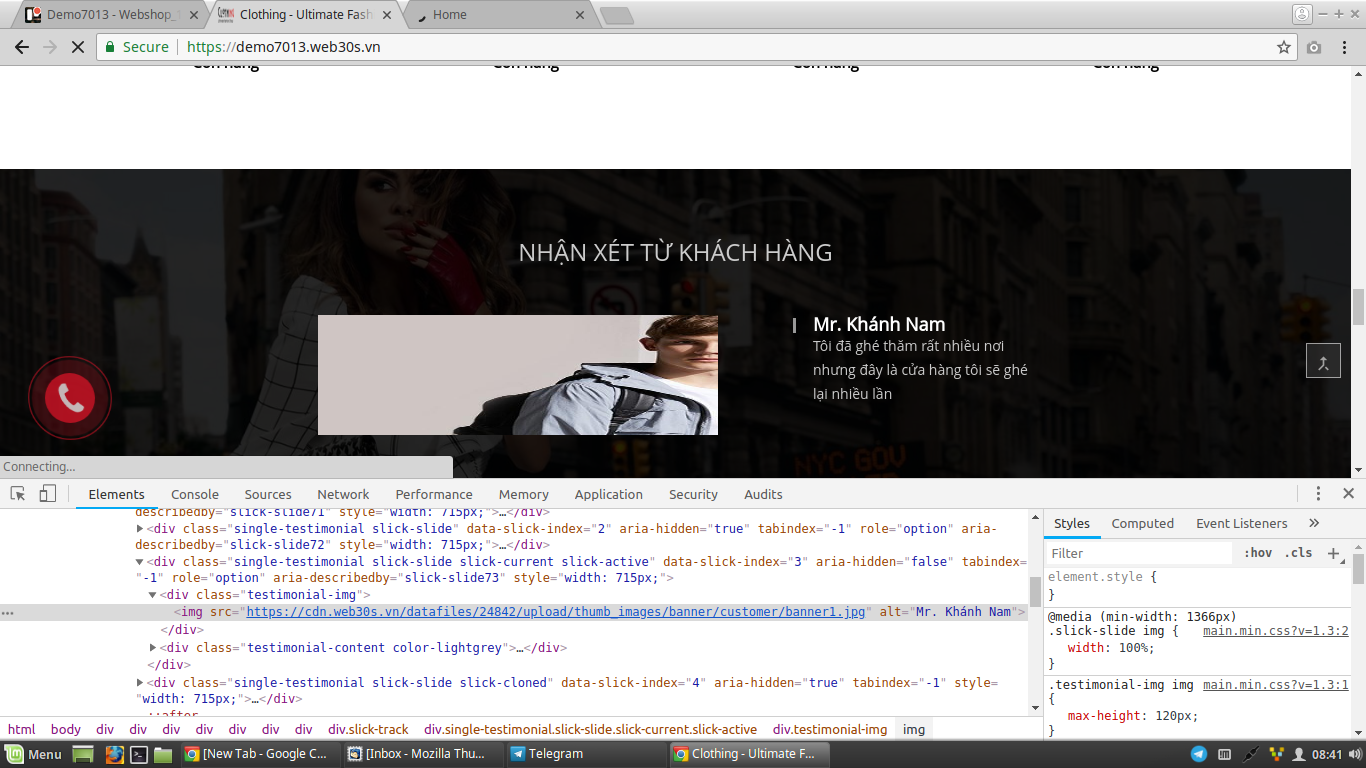Switch to the Audits tab
This screenshot has height=768, width=1366.
click(x=763, y=494)
